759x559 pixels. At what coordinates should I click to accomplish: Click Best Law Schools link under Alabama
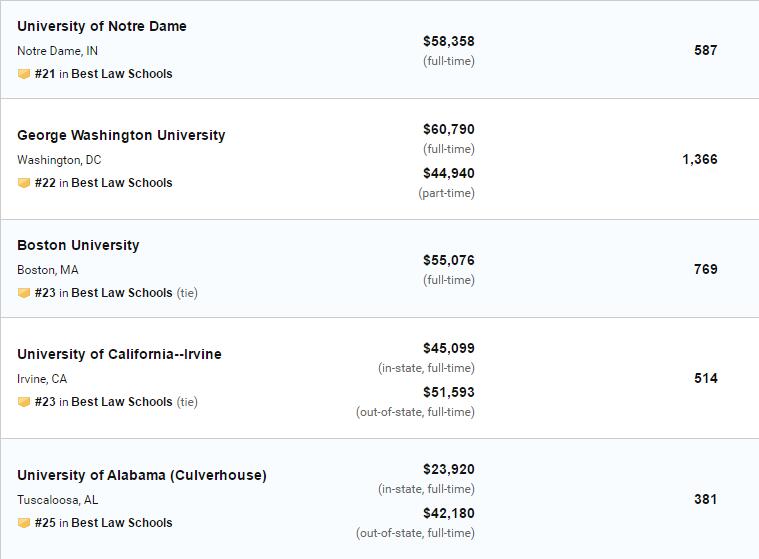(122, 523)
